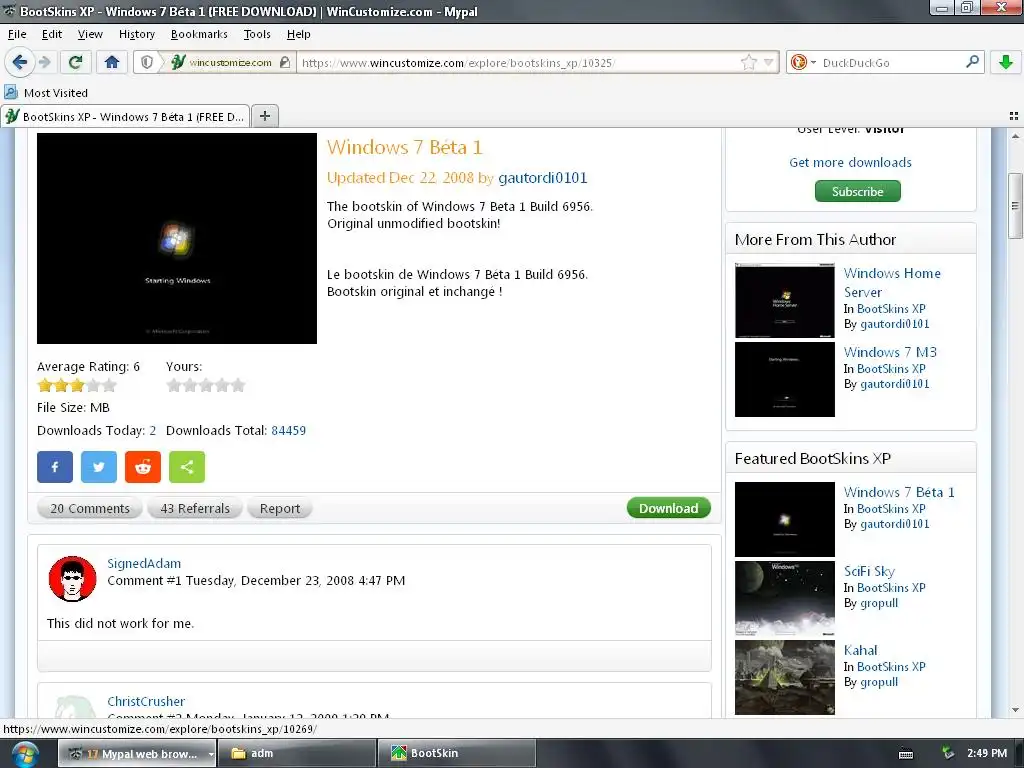Open the 20 Comments section
The height and width of the screenshot is (768, 1024).
pyautogui.click(x=90, y=508)
